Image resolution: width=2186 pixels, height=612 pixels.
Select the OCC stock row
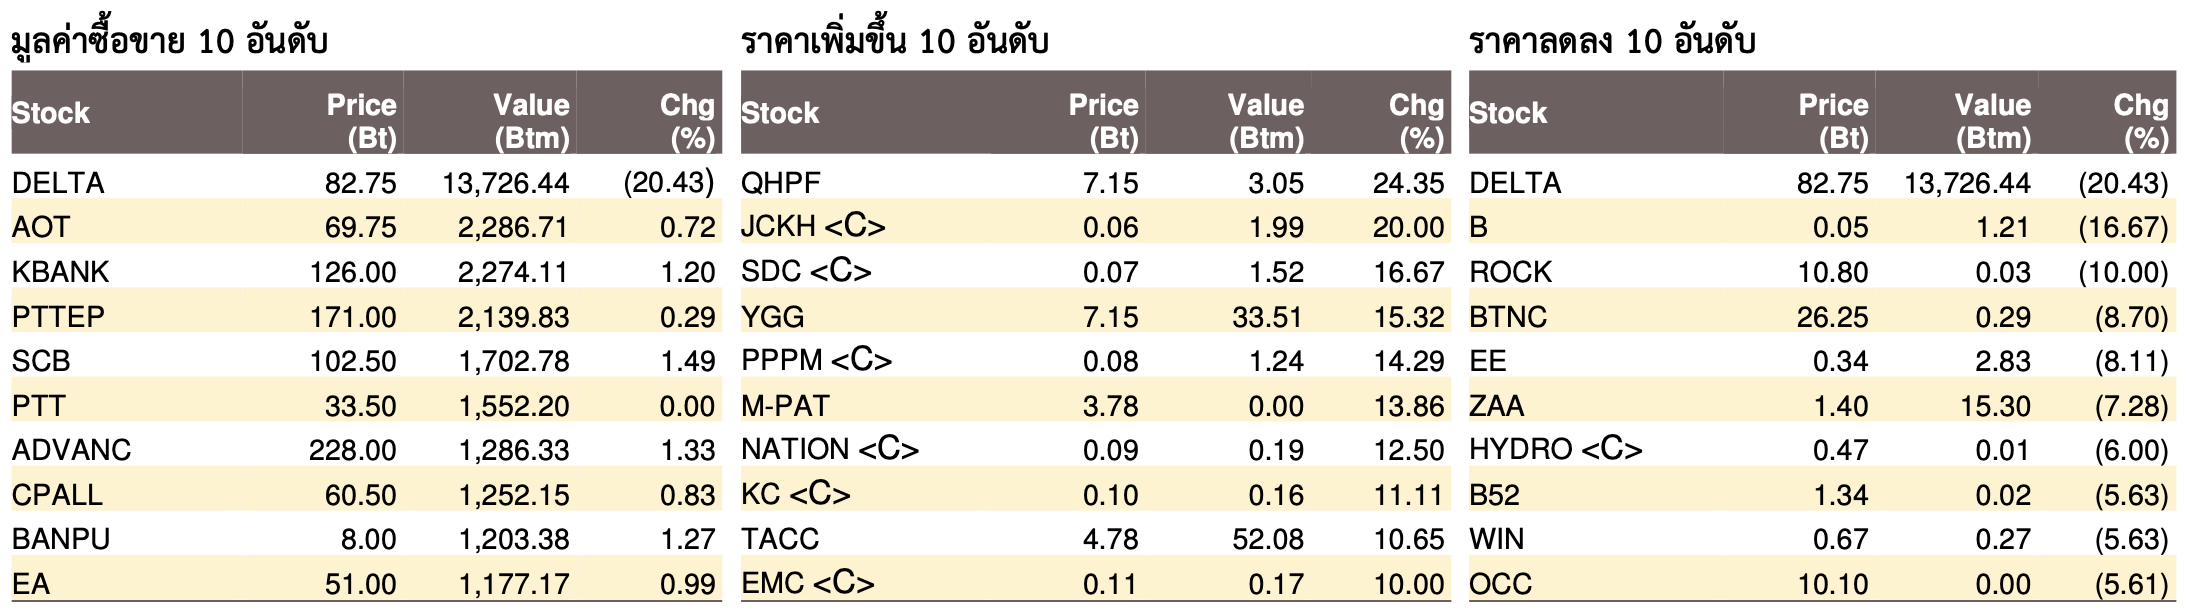click(1823, 584)
